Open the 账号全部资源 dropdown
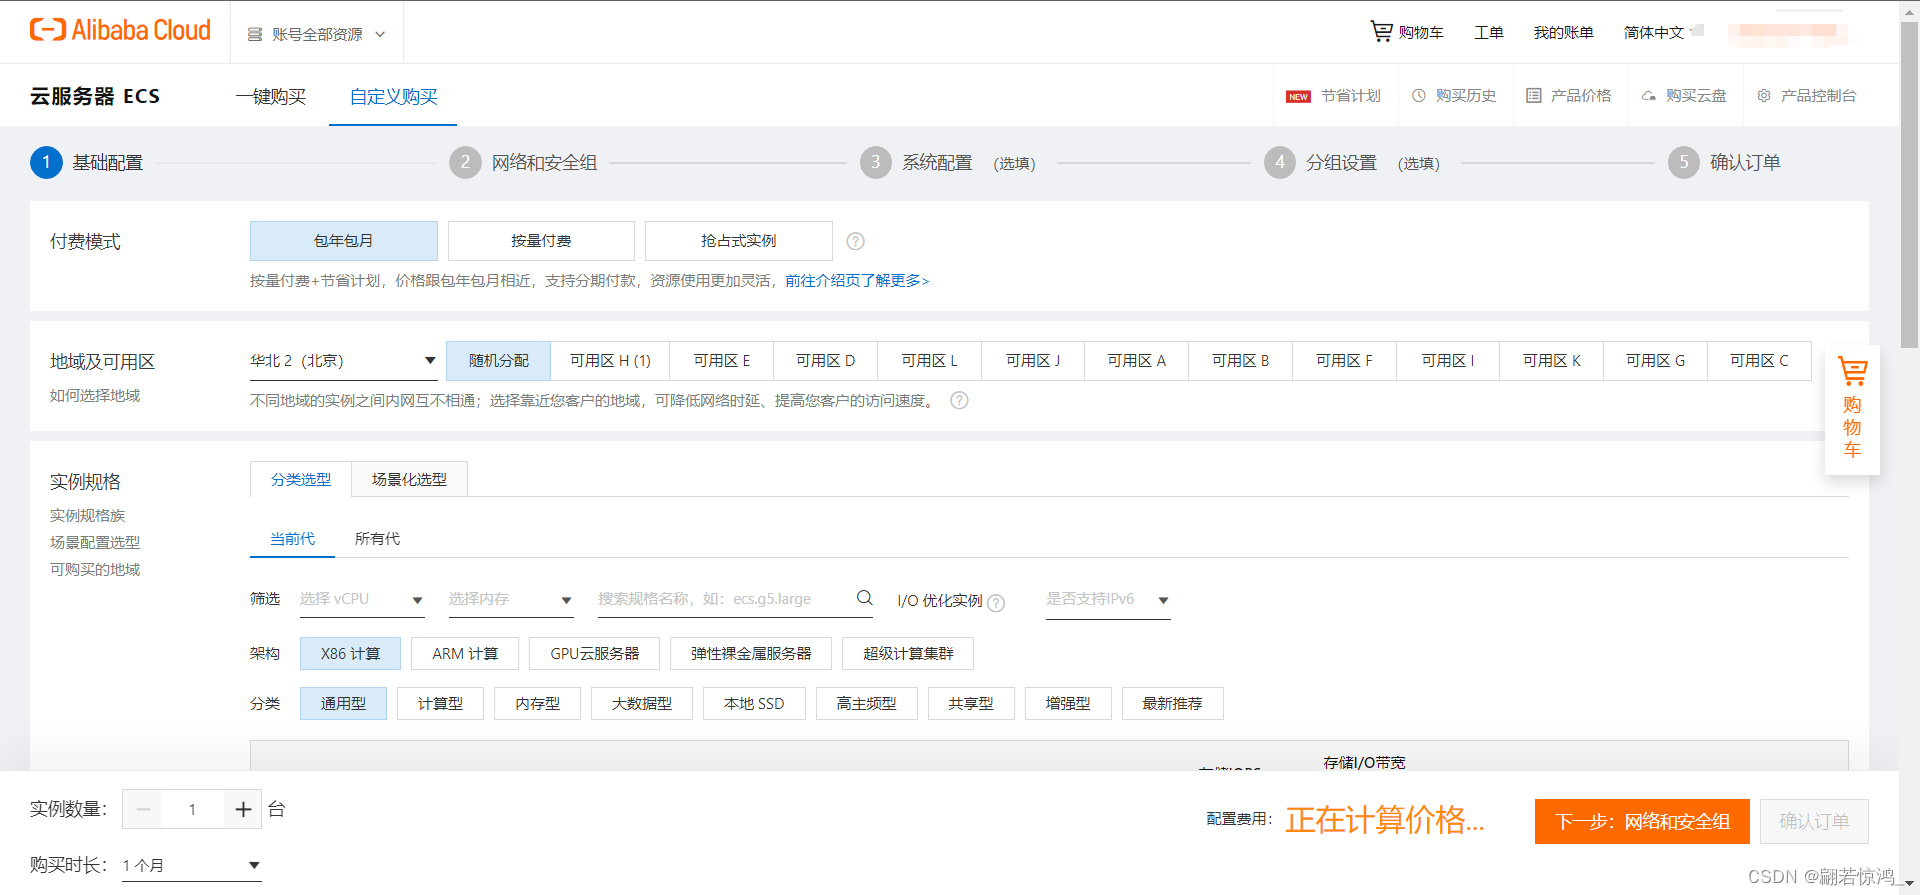The width and height of the screenshot is (1920, 895). (316, 35)
